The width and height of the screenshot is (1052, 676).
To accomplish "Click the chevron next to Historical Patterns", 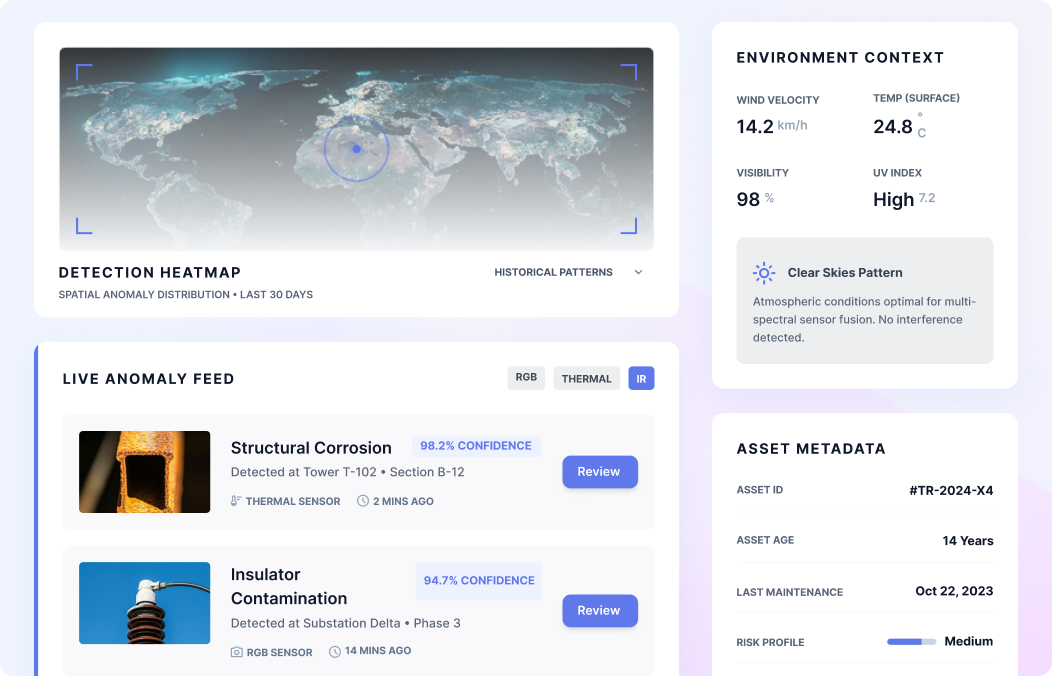I will coord(638,272).
